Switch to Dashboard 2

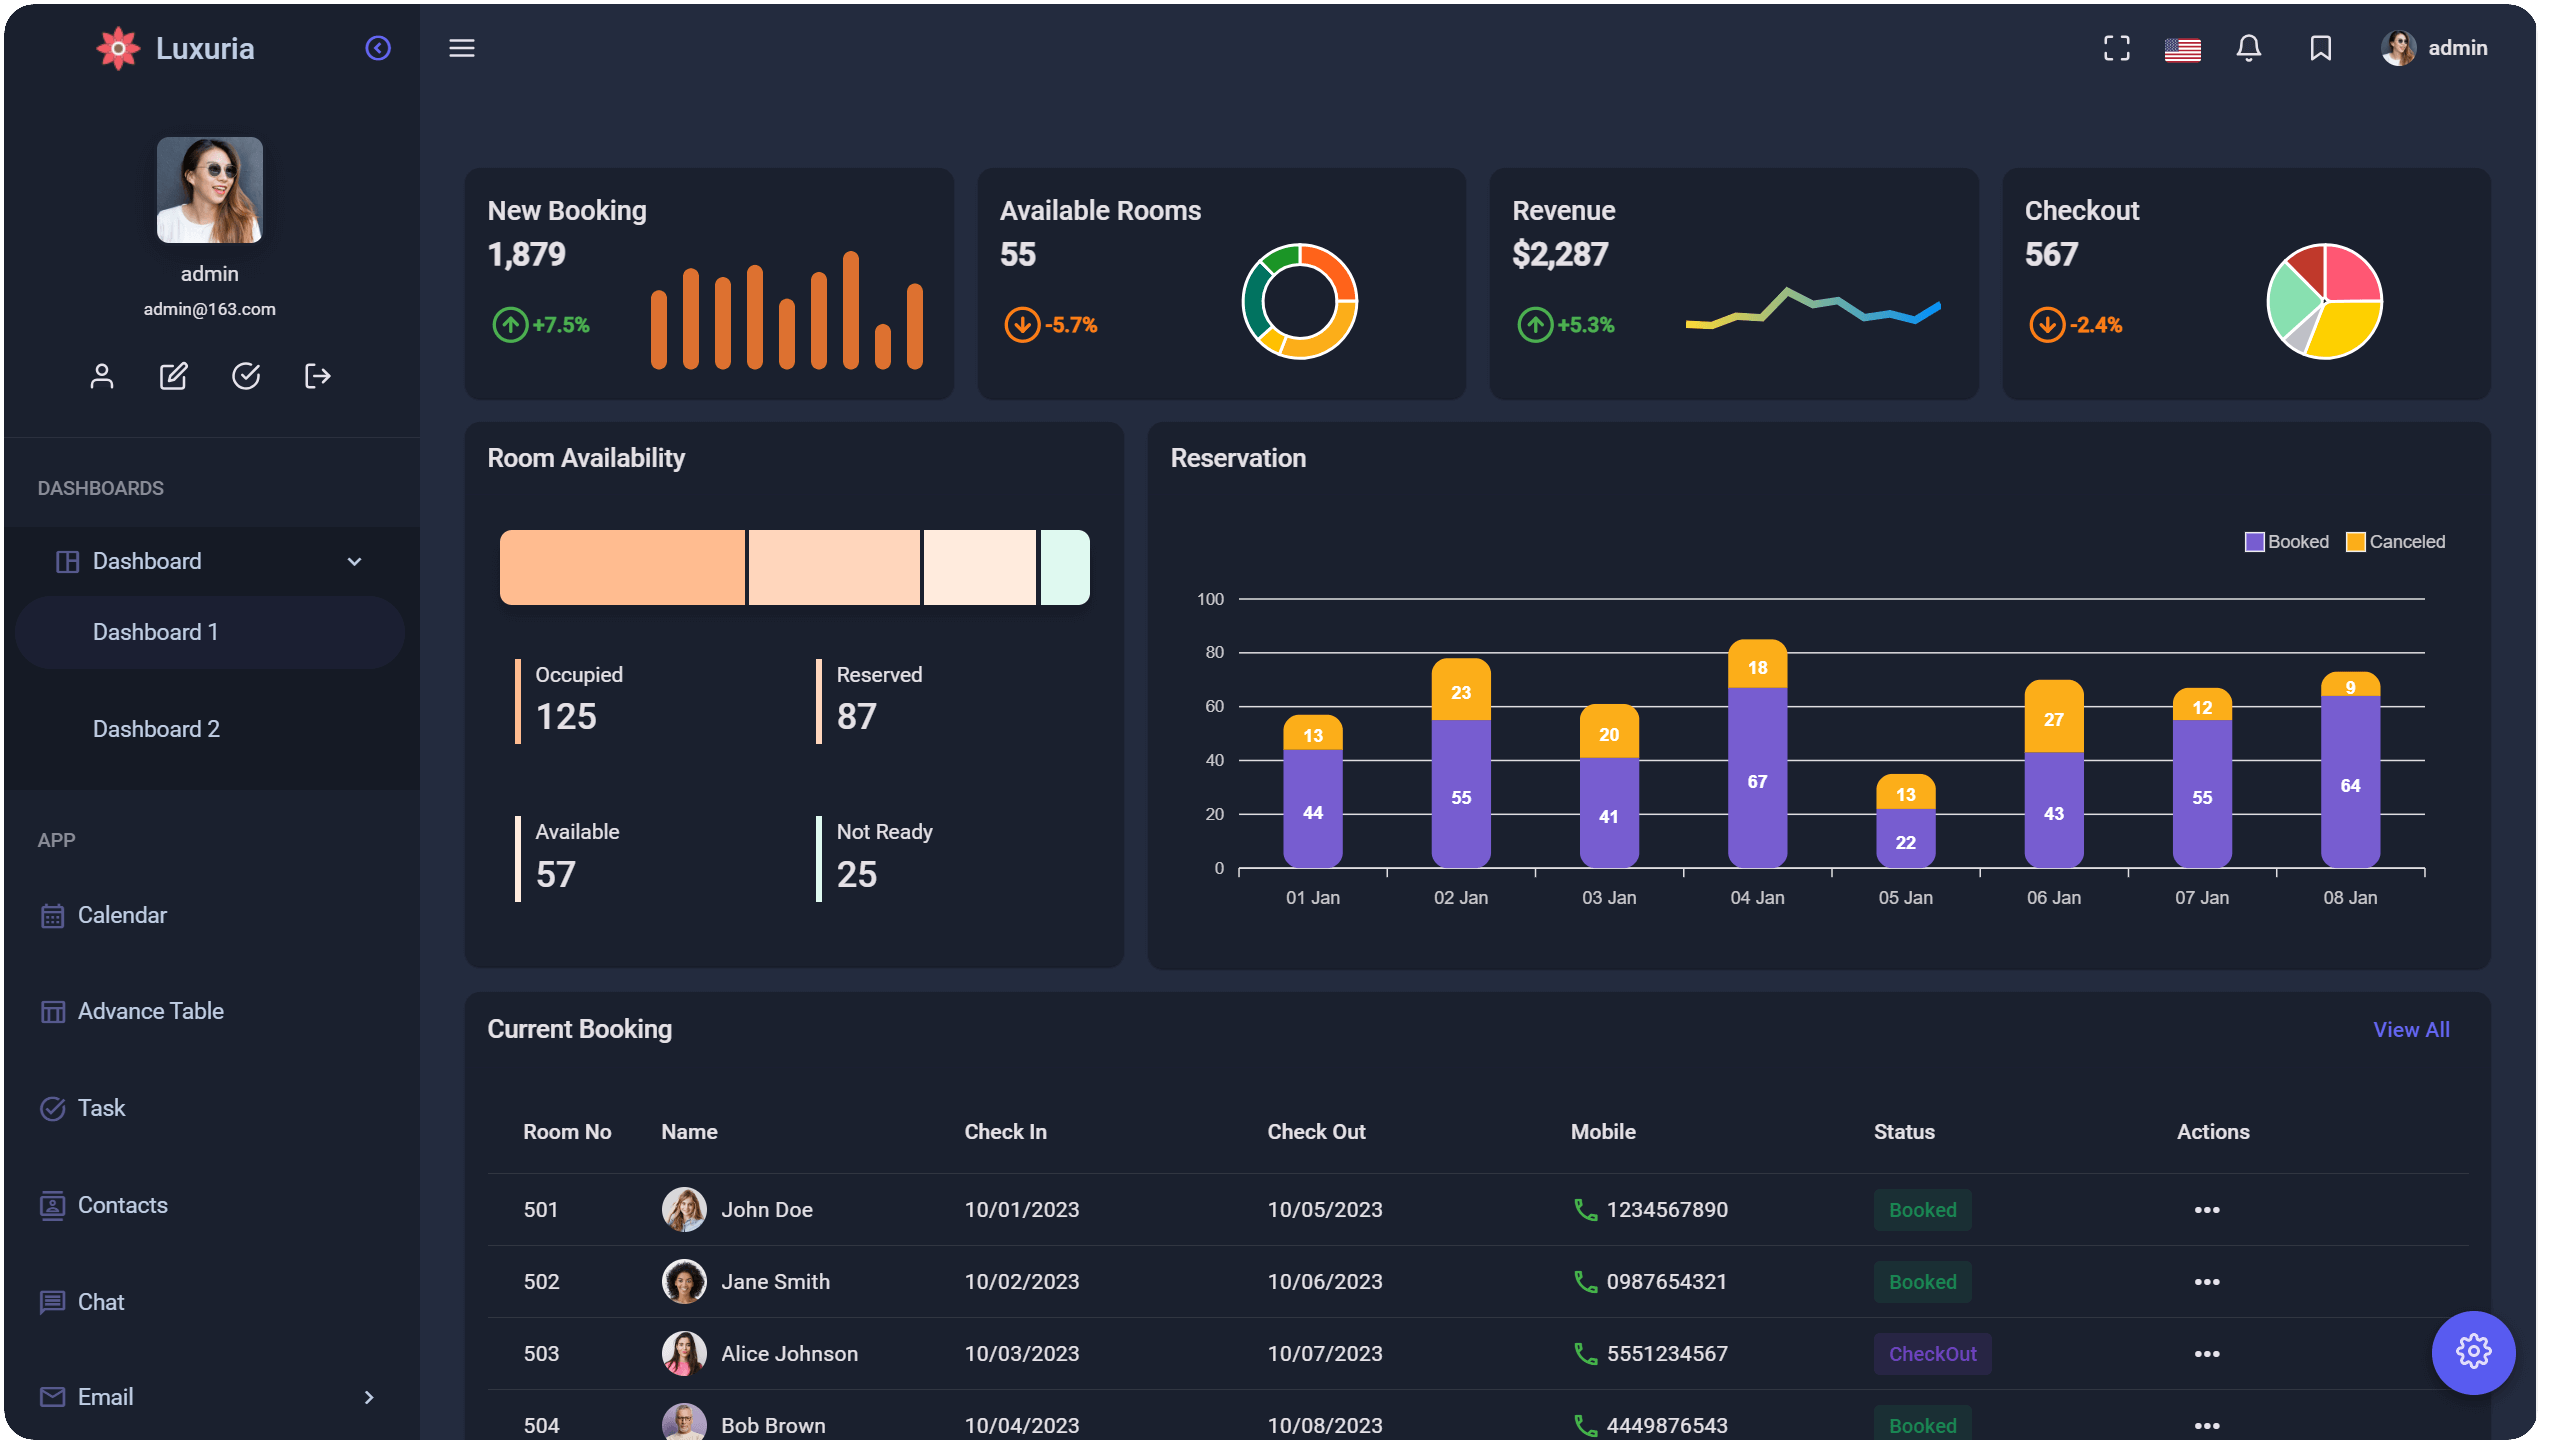click(x=156, y=729)
